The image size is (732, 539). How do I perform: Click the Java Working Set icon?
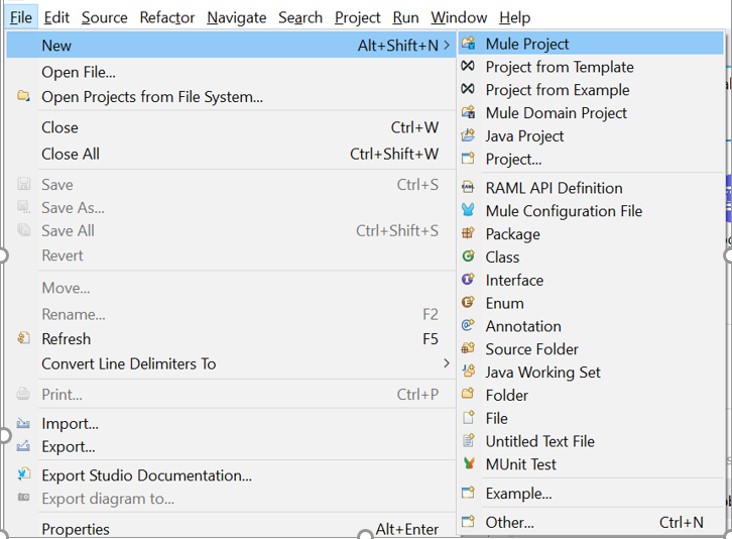(467, 372)
